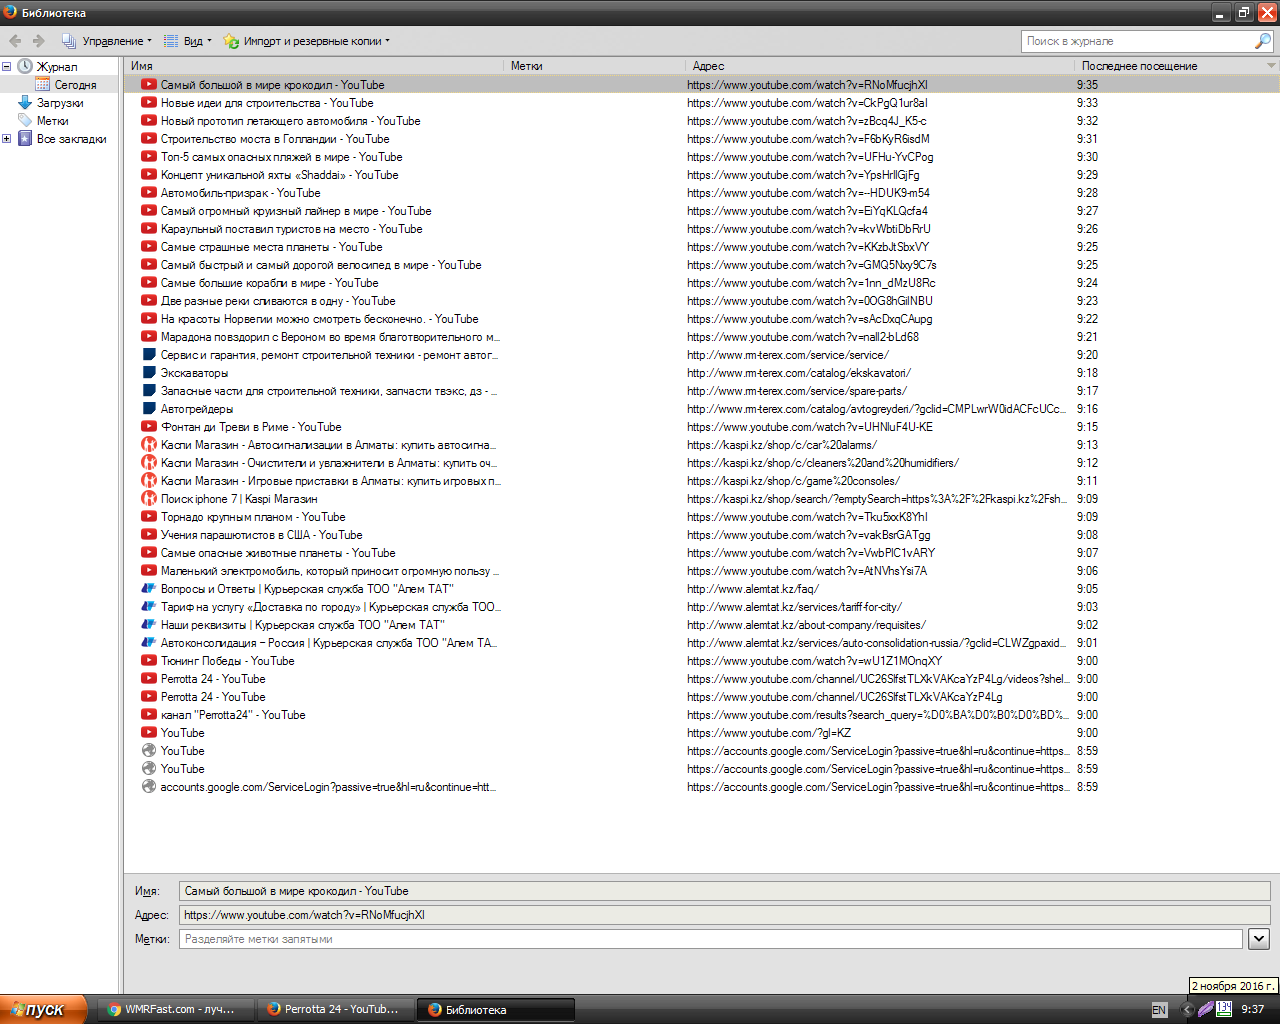This screenshot has width=1280, height=1024.
Task: Click the Kaspi favicon of 'Автосигнализации' row
Action: coord(149,445)
